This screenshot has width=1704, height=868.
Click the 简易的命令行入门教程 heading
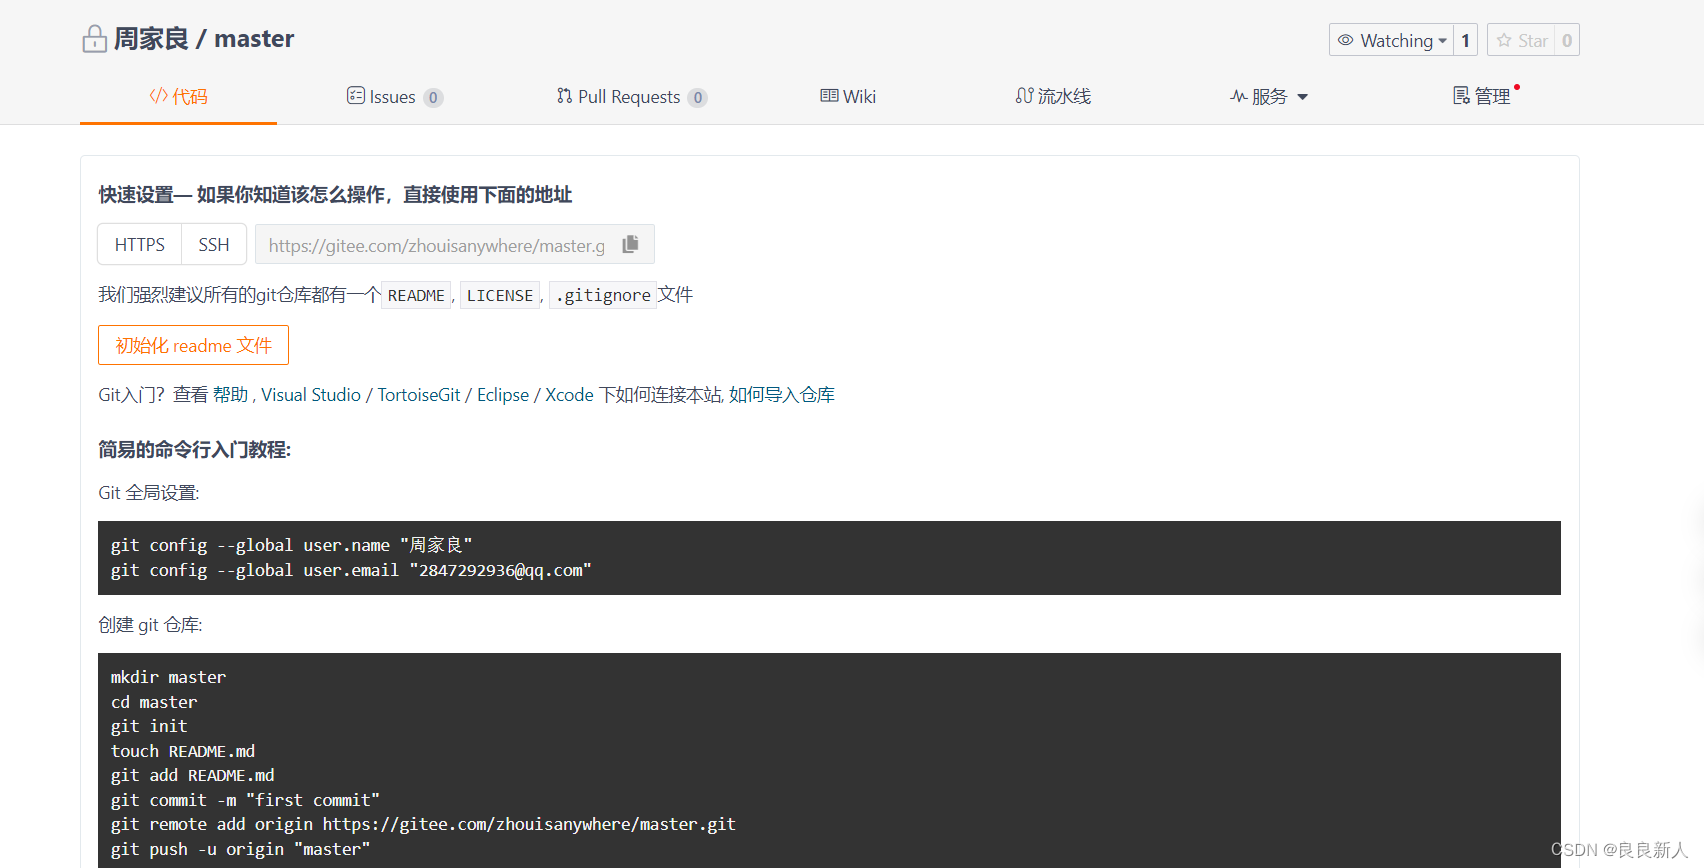[x=195, y=450]
